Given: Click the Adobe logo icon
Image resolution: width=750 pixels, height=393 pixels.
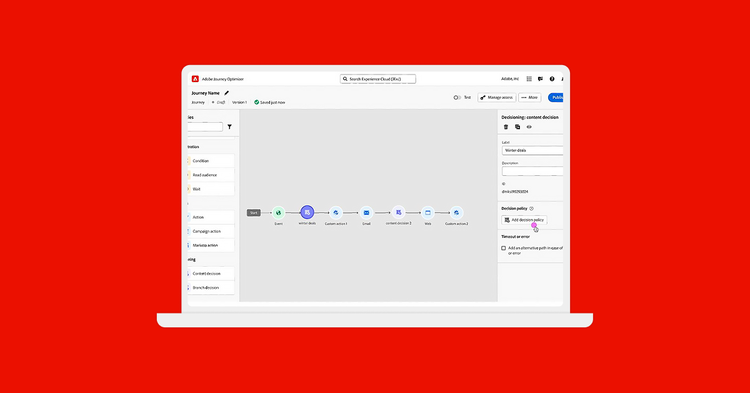Looking at the screenshot, I should pyautogui.click(x=195, y=79).
